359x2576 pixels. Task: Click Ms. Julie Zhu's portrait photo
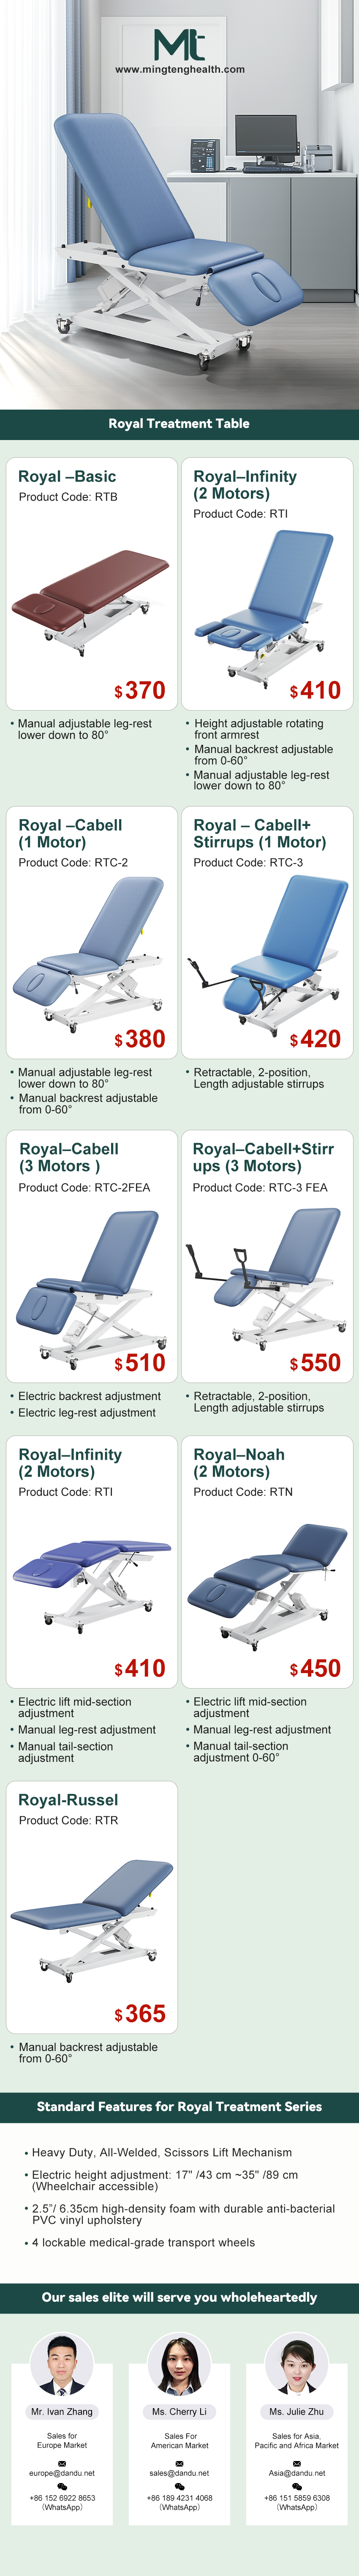click(x=296, y=2363)
